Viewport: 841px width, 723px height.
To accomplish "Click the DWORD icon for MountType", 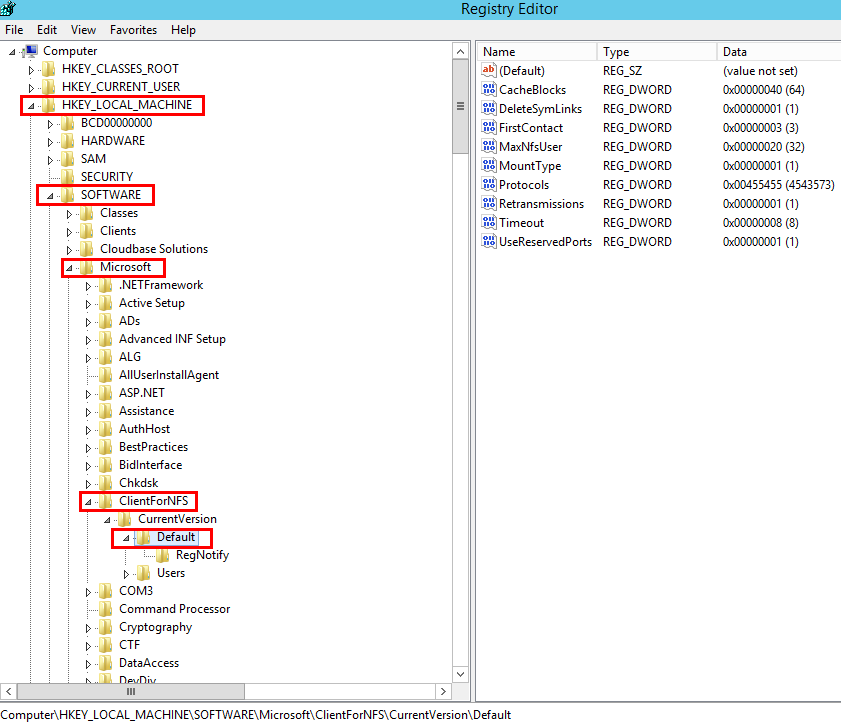I will [489, 166].
